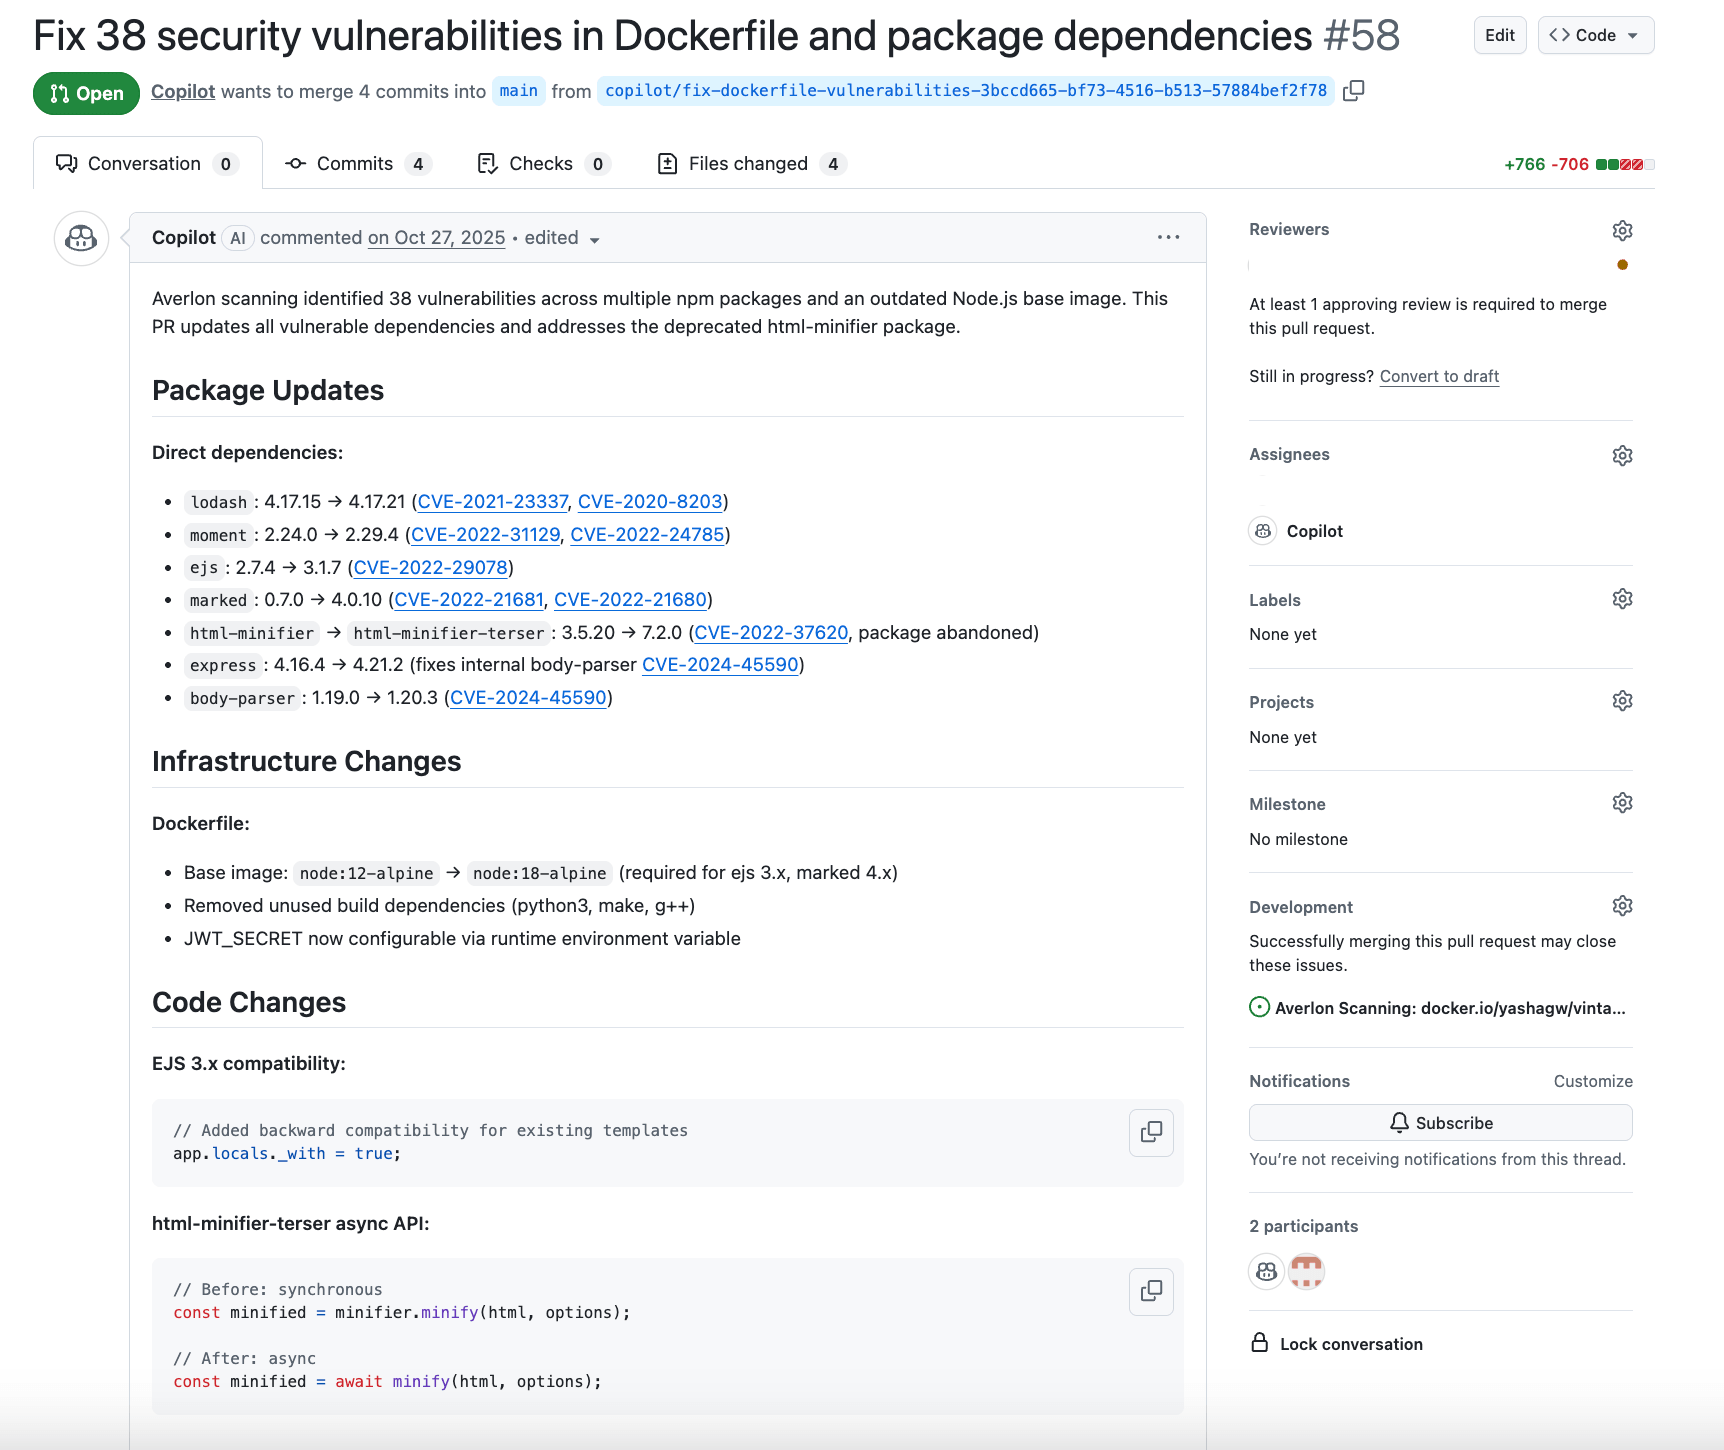Open the edited history dropdown

coord(595,240)
